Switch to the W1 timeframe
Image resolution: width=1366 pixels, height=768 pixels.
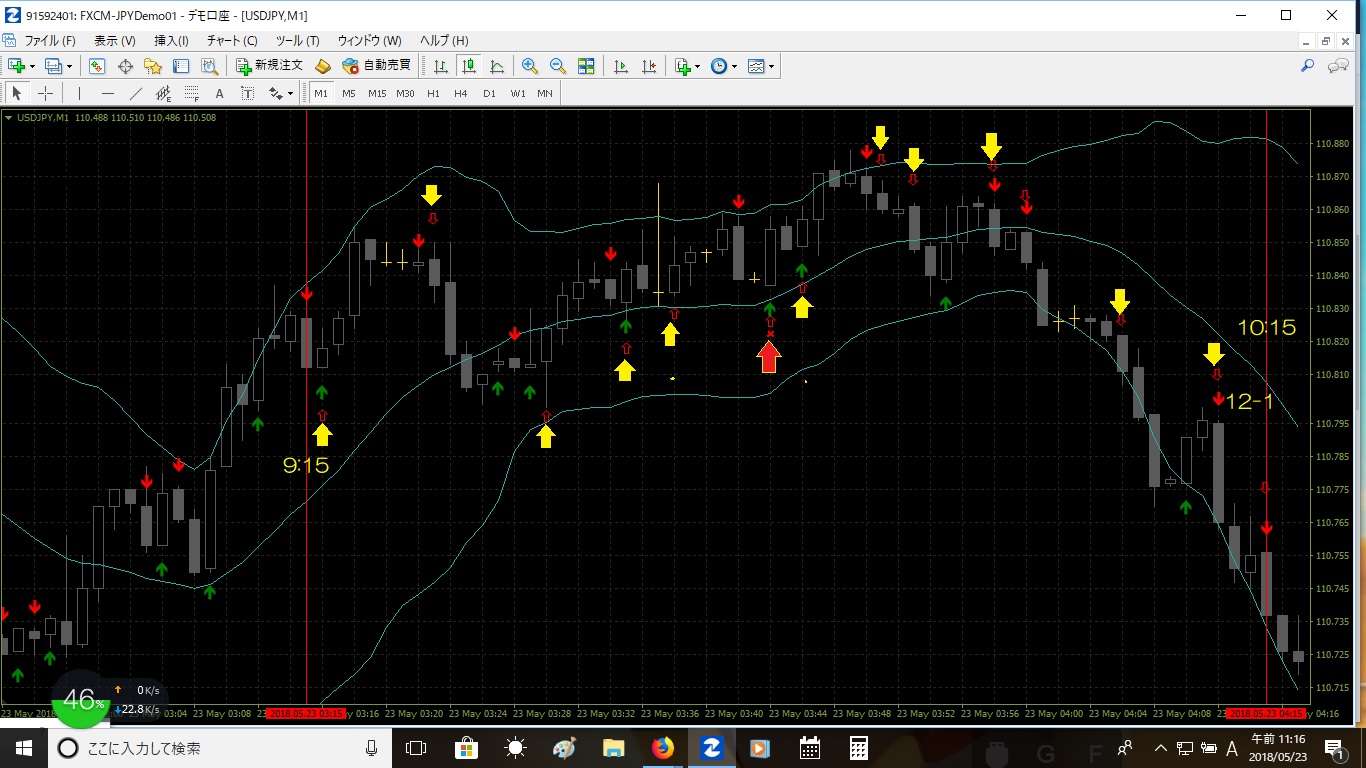(x=517, y=93)
